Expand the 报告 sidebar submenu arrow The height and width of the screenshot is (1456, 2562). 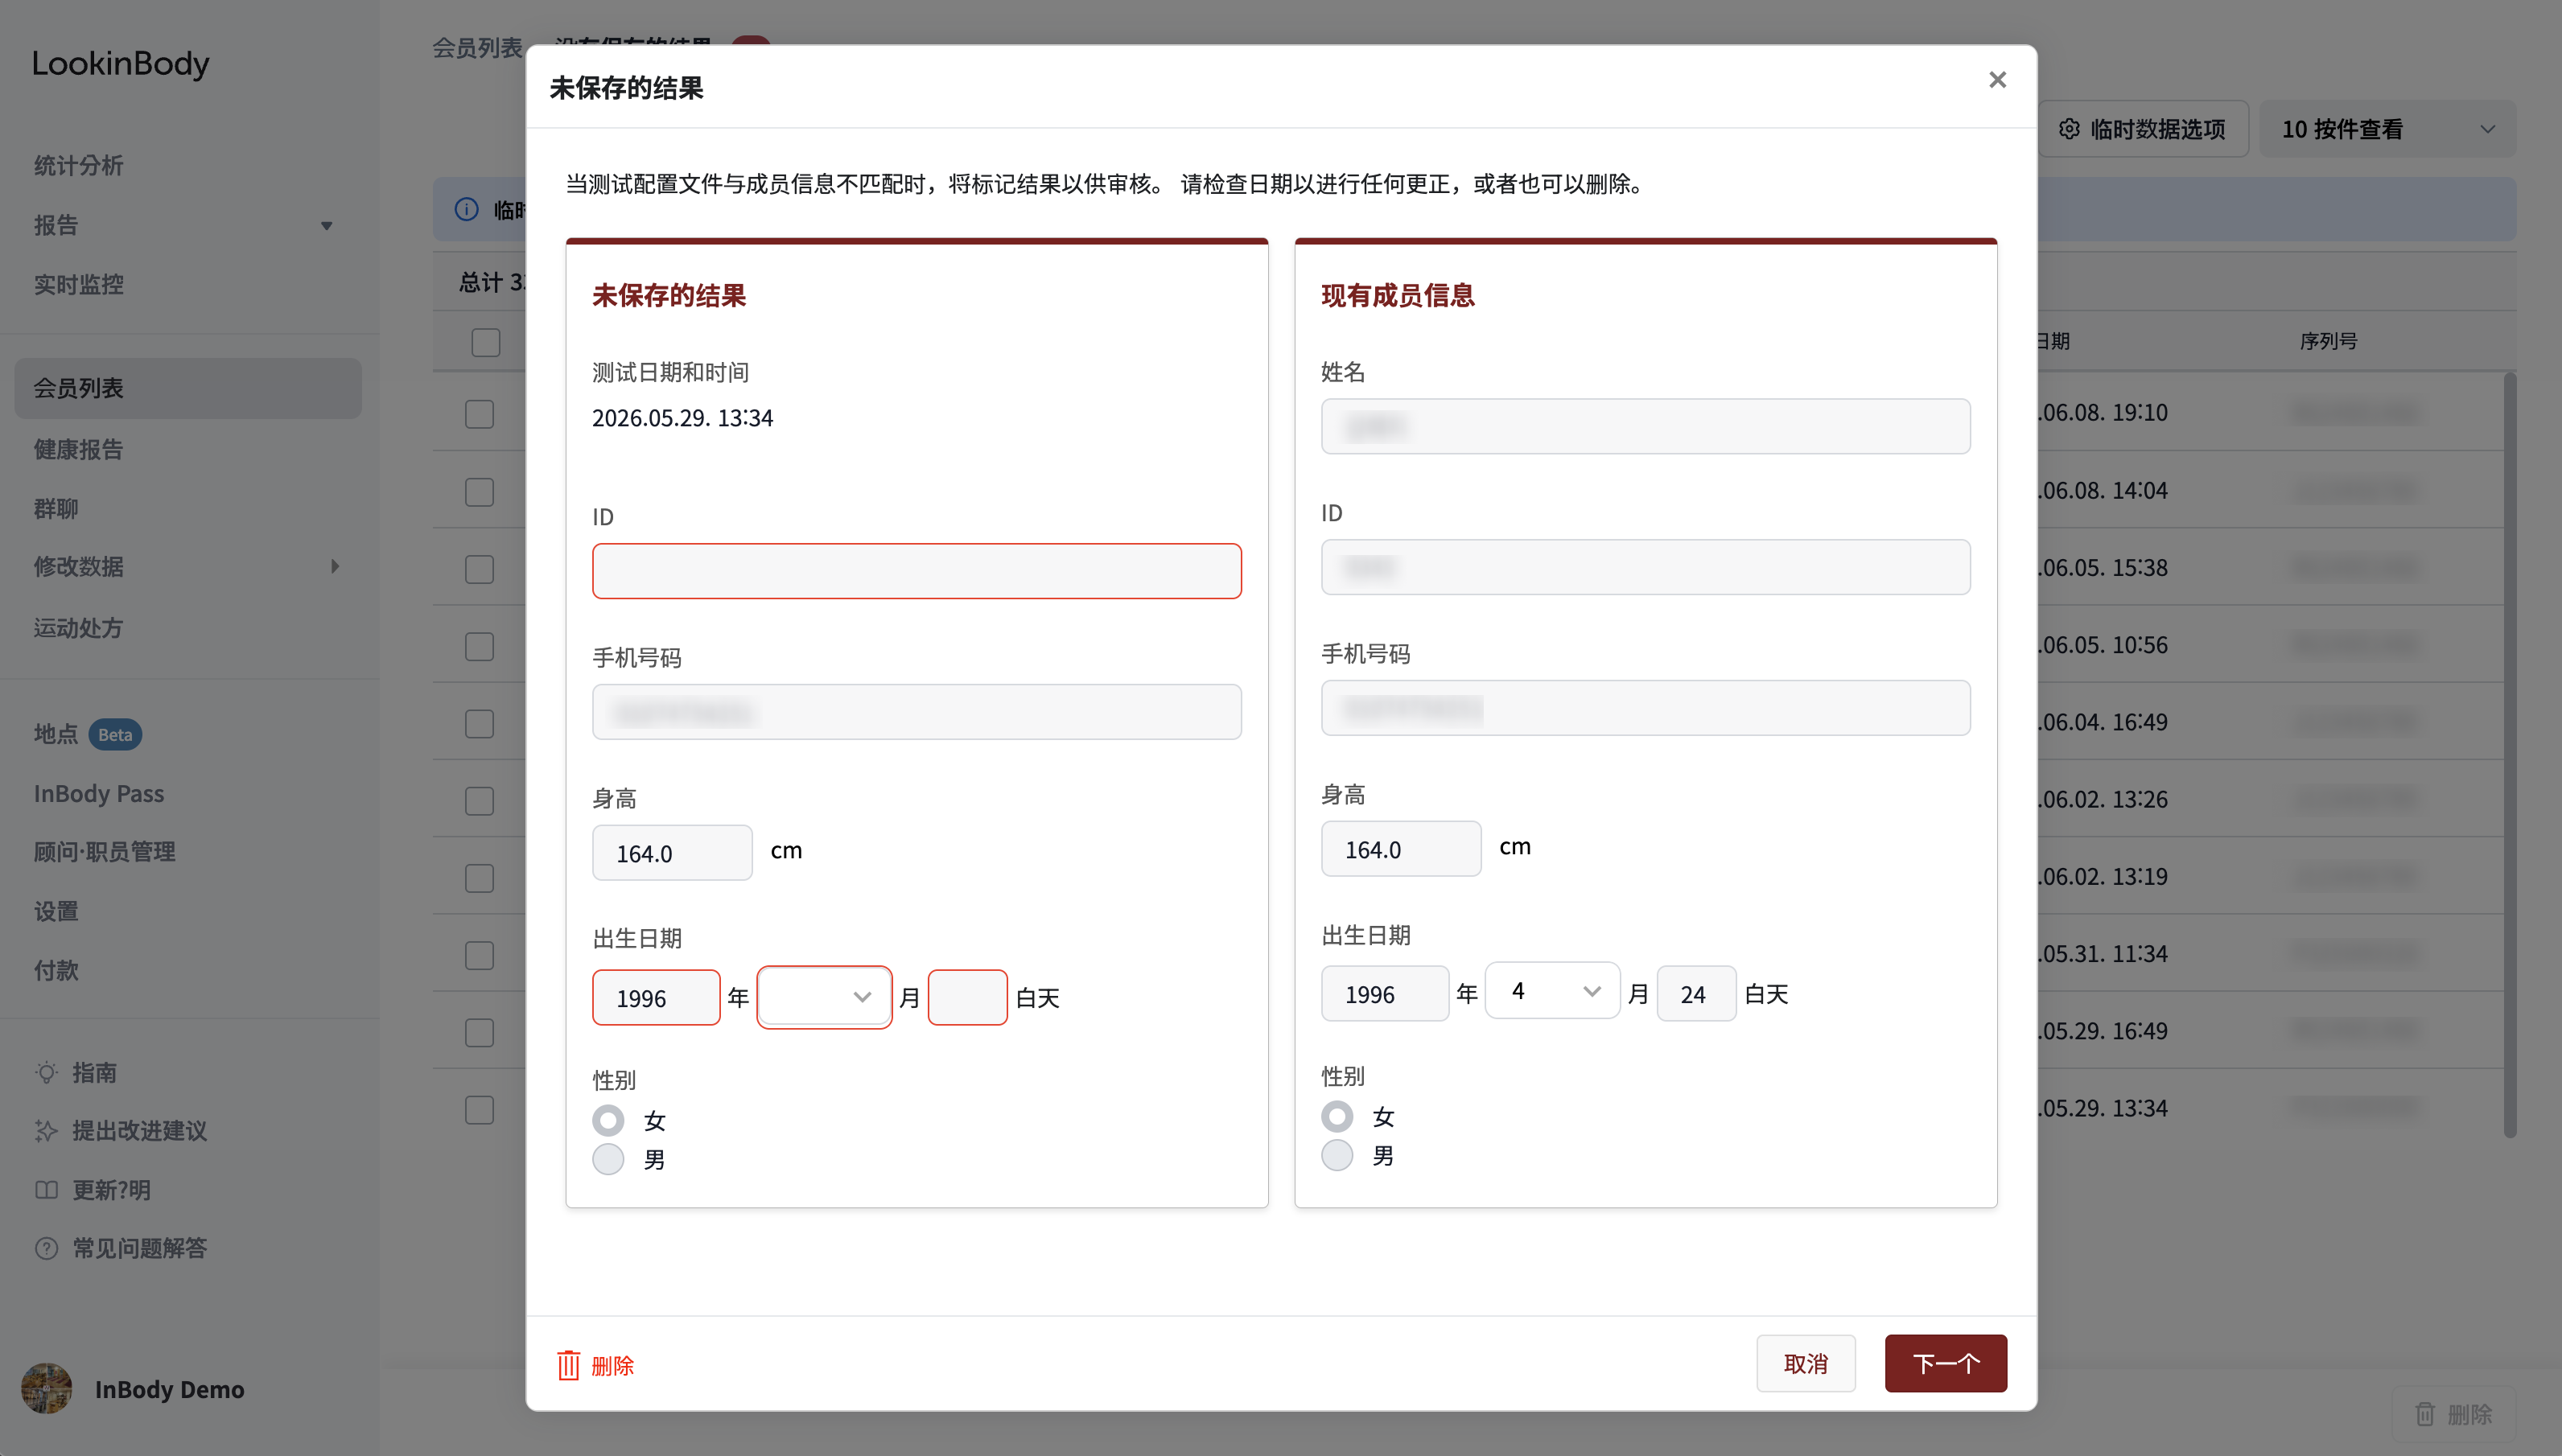click(x=326, y=226)
